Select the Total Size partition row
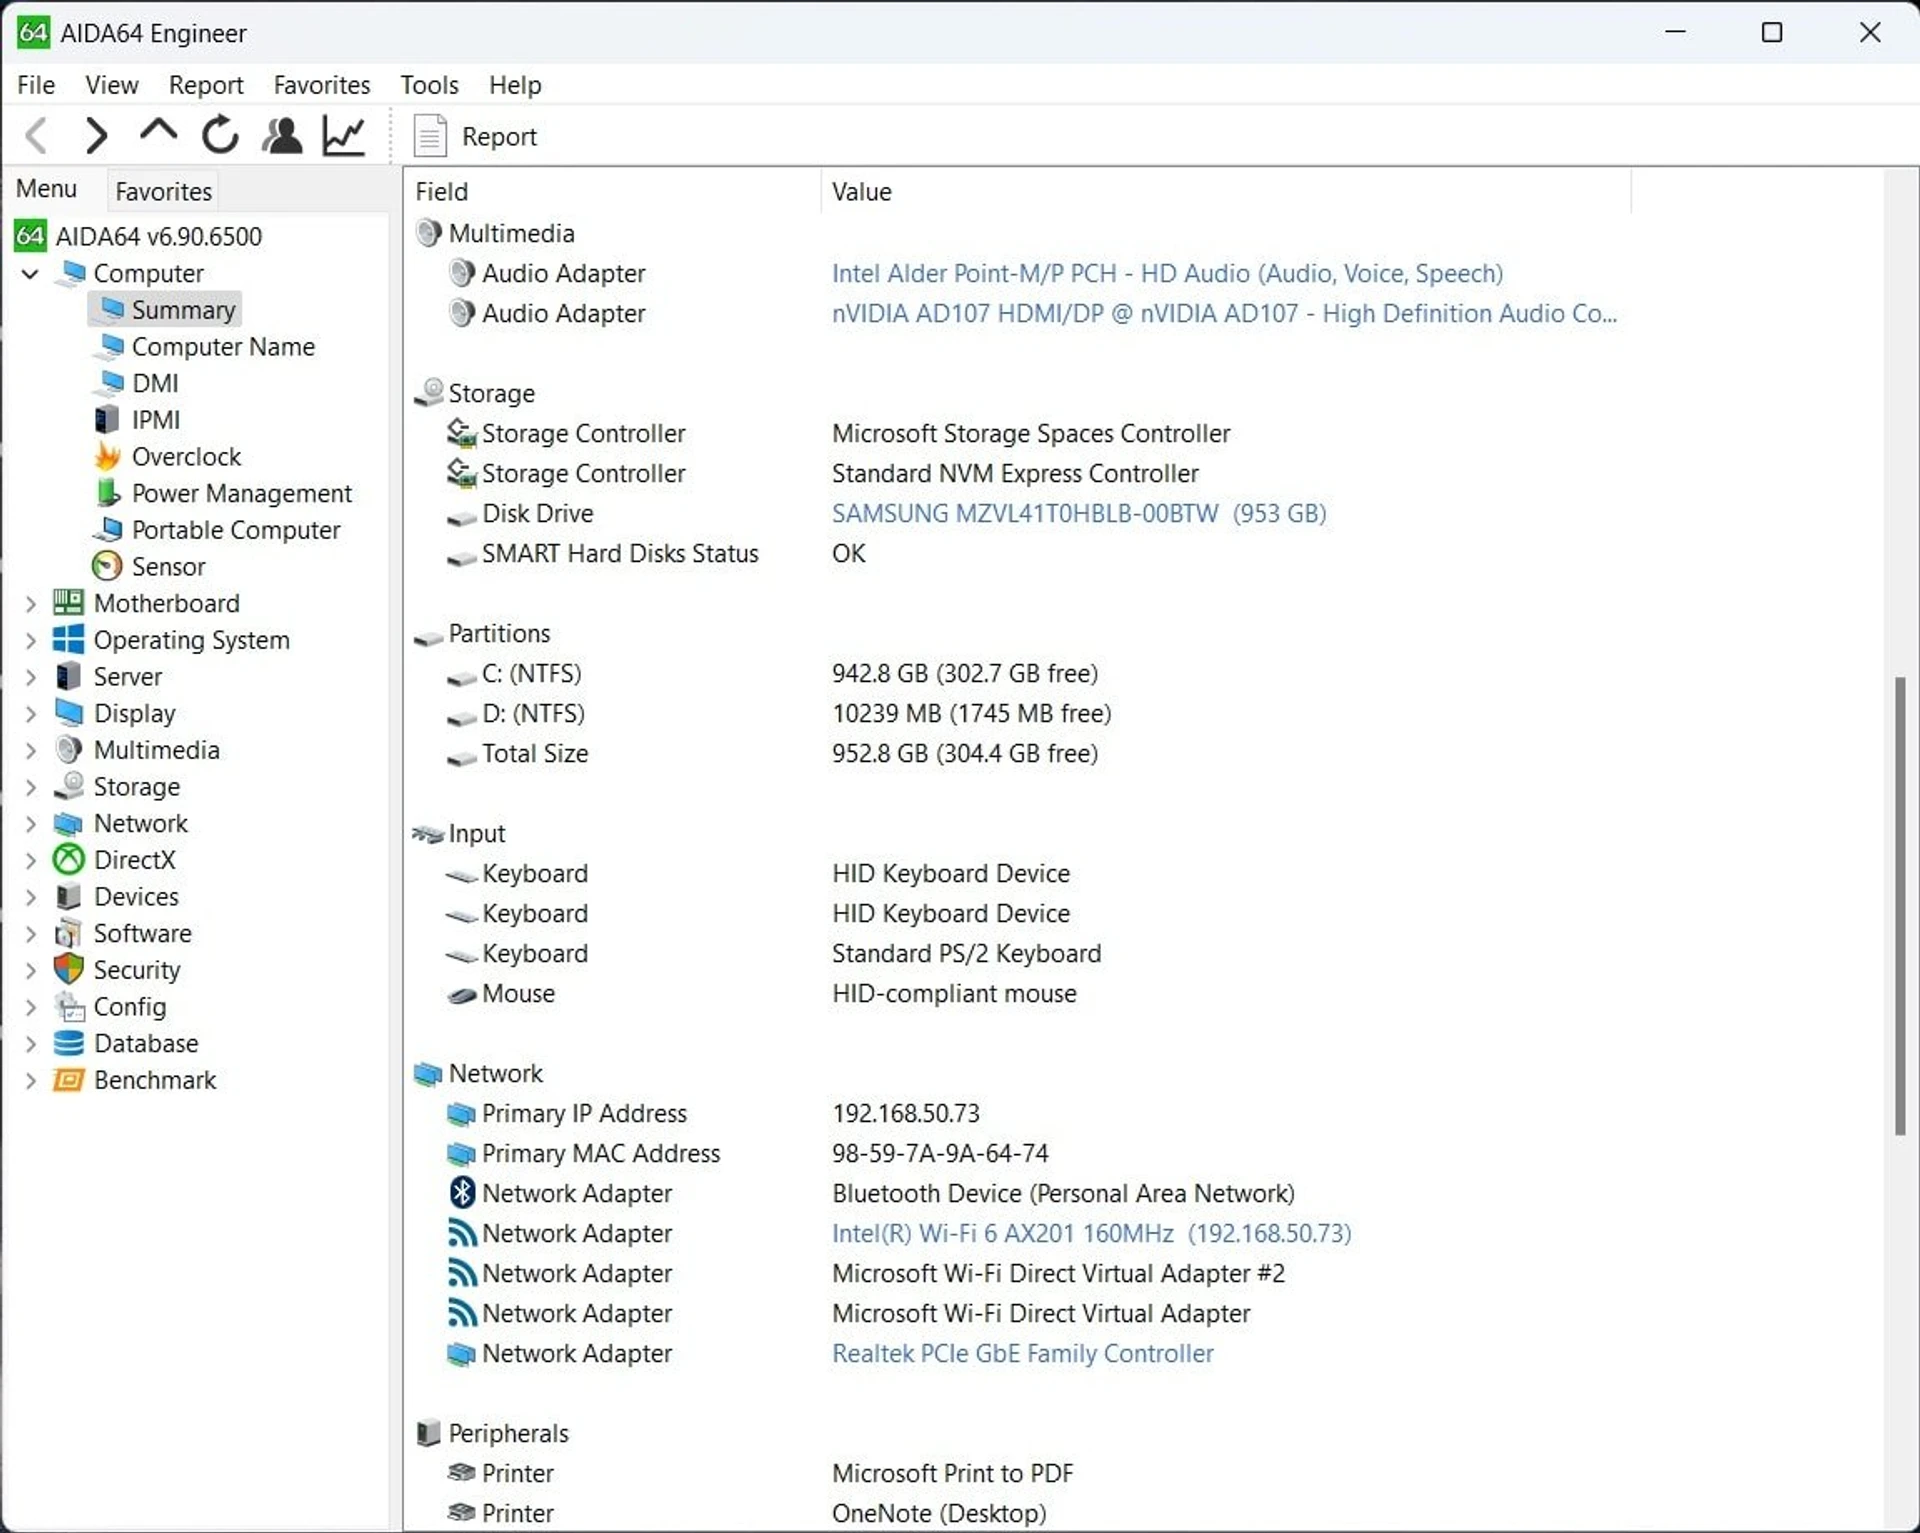Screen dimensions: 1920x1533 [x=772, y=754]
